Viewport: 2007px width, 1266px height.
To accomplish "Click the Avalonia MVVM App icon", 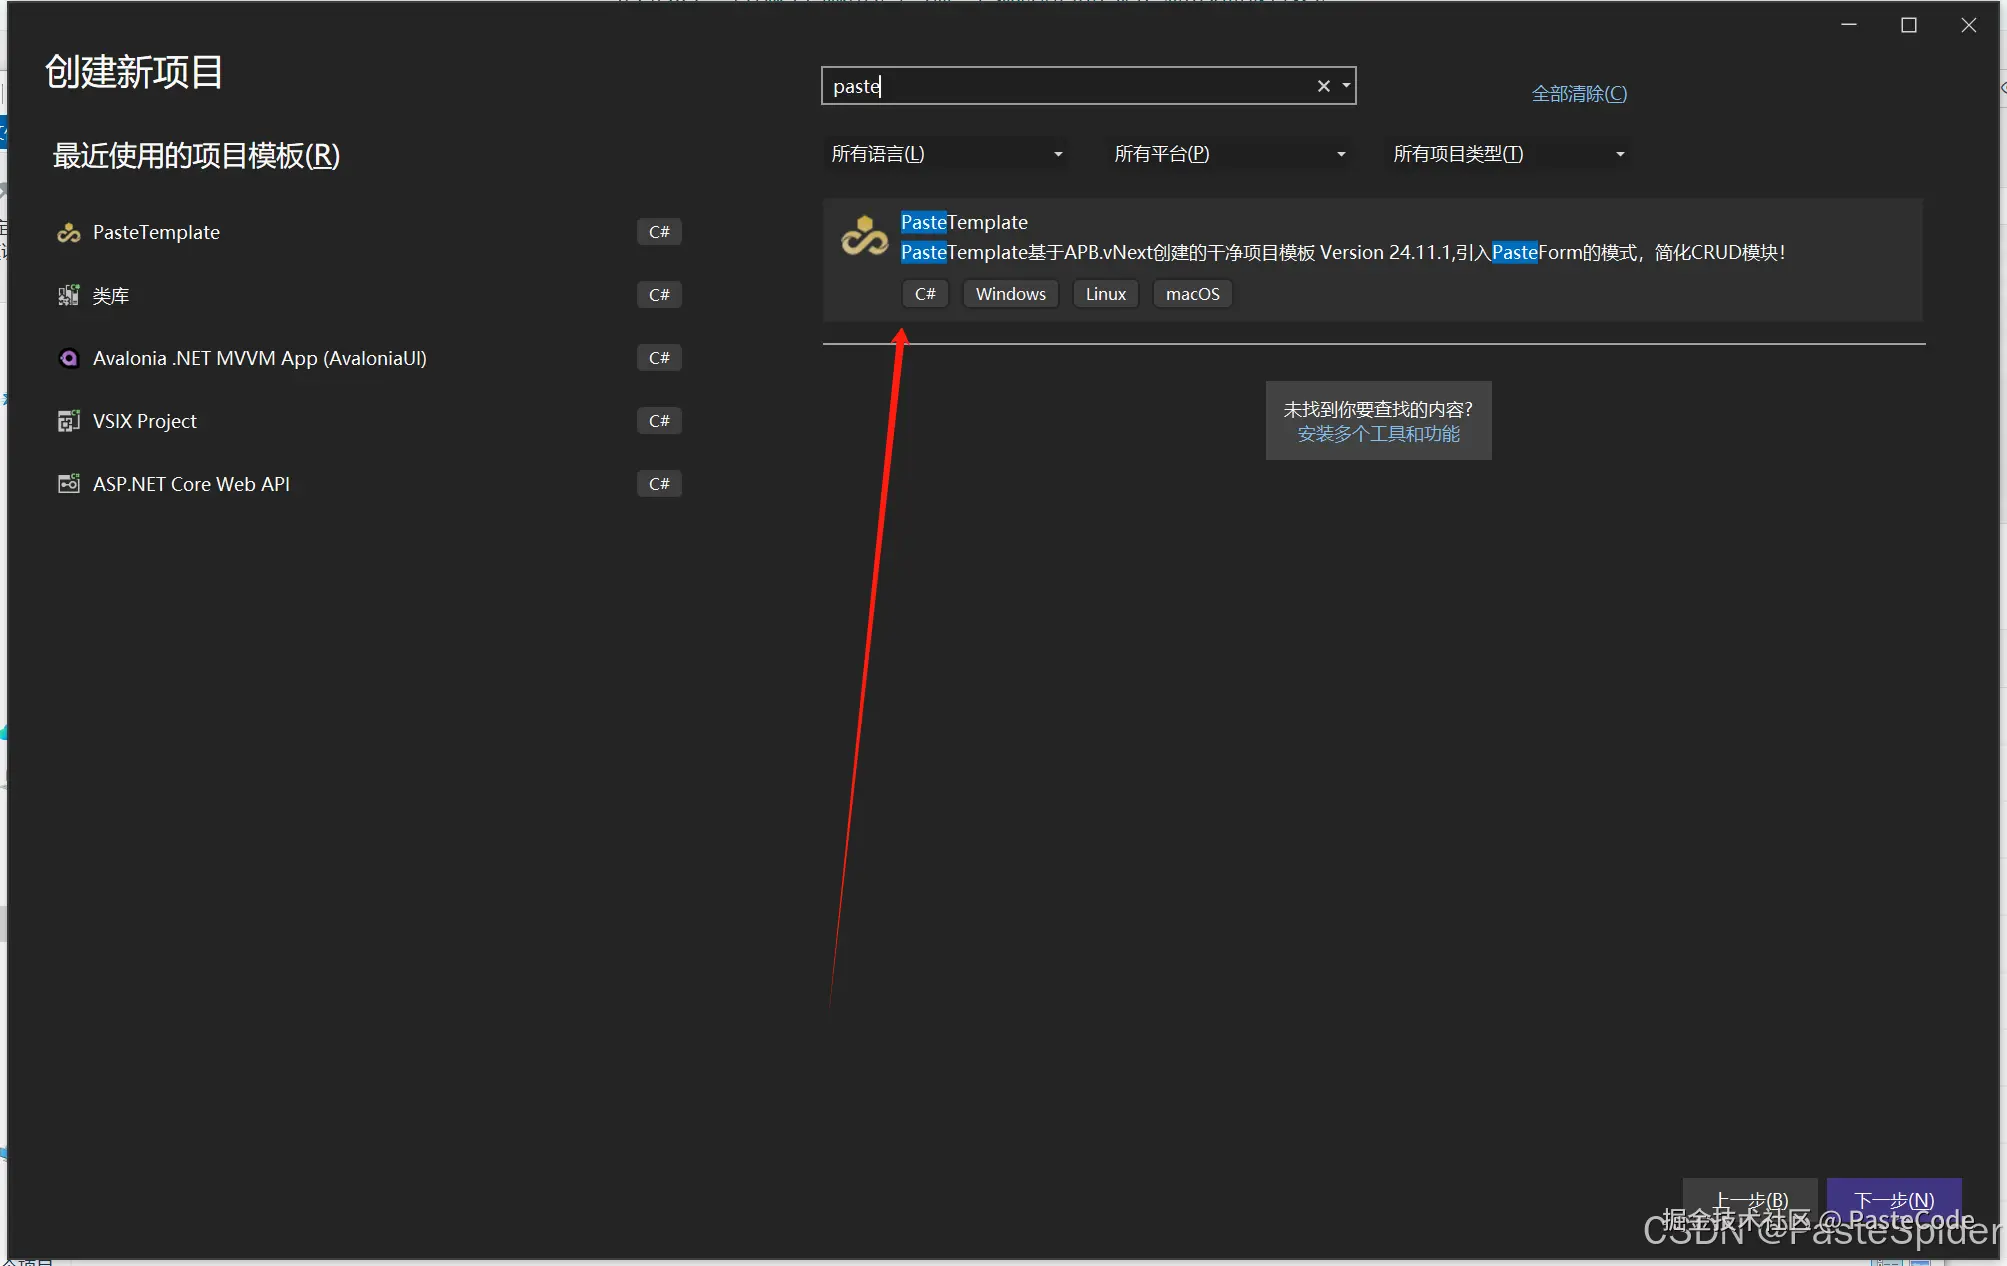I will (68, 359).
